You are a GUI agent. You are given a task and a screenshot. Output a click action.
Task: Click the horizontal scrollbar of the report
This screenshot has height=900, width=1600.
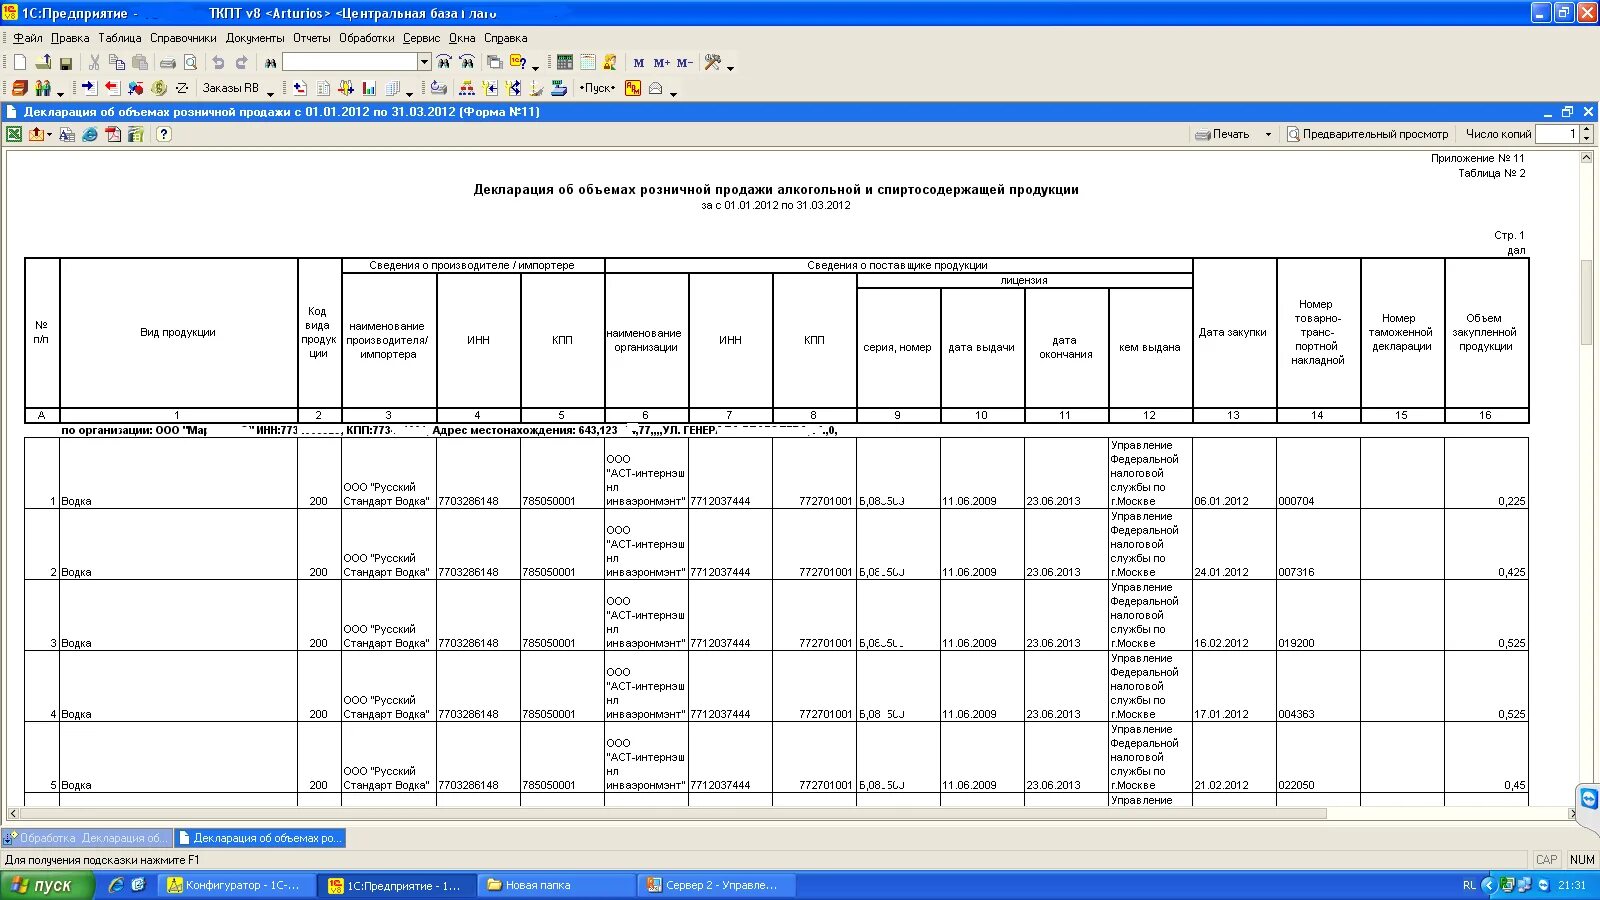coord(672,813)
